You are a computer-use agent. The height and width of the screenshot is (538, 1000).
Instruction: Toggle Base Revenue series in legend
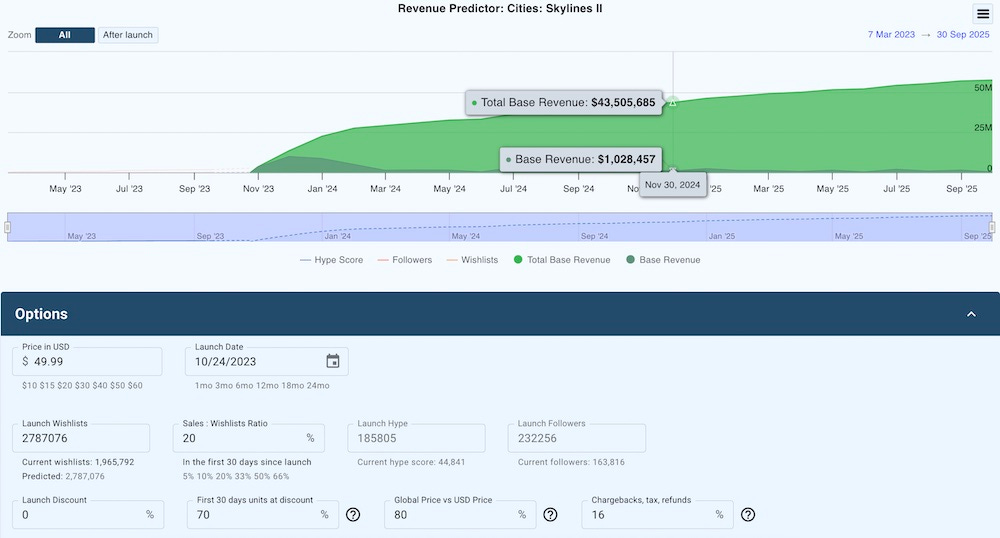pyautogui.click(x=663, y=260)
